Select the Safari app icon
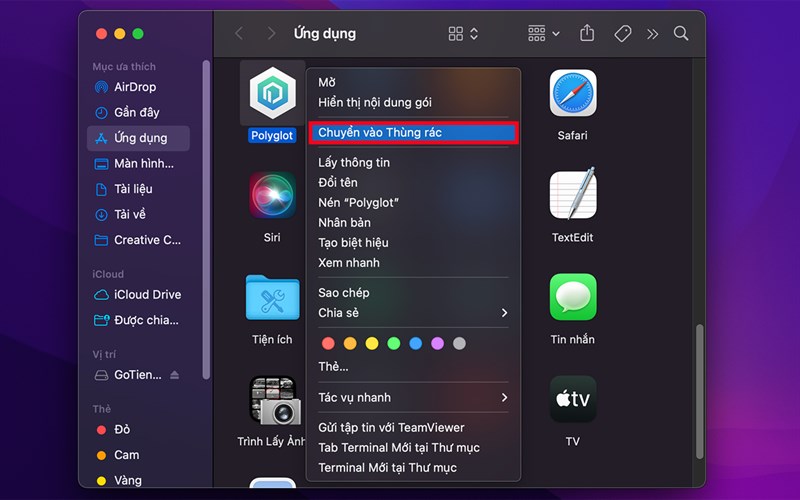Screen dimensions: 800x500 click(x=573, y=93)
